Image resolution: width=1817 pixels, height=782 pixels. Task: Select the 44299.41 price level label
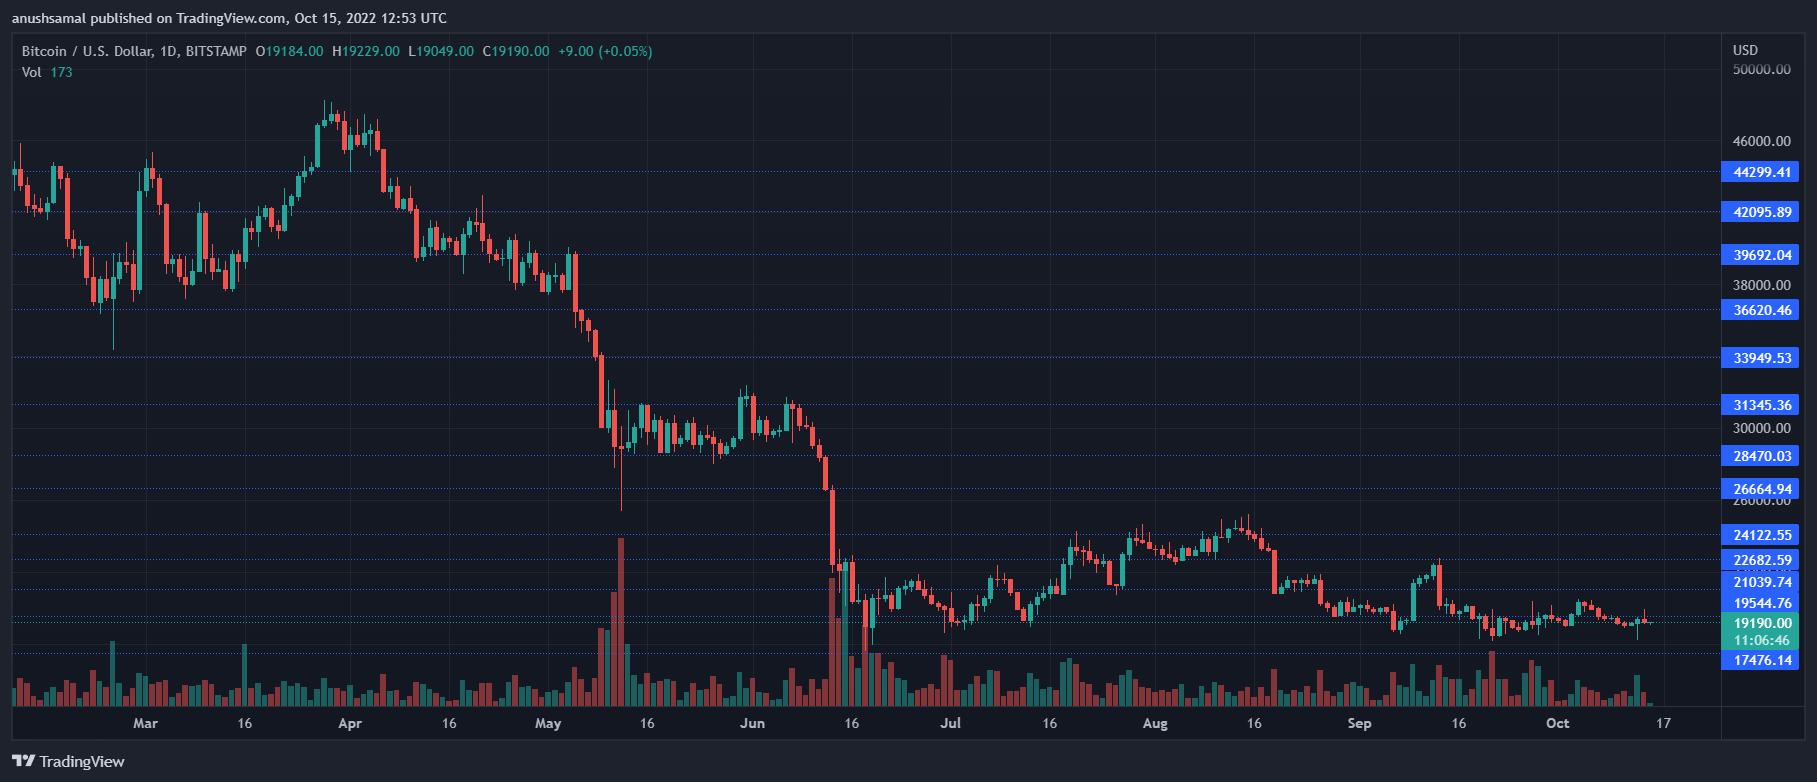click(x=1761, y=172)
